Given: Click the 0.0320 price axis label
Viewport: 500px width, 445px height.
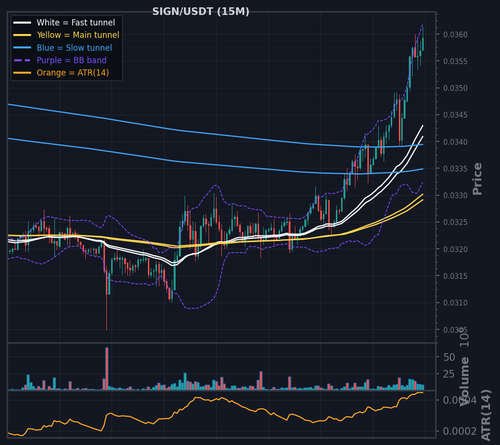Looking at the screenshot, I should tap(455, 249).
